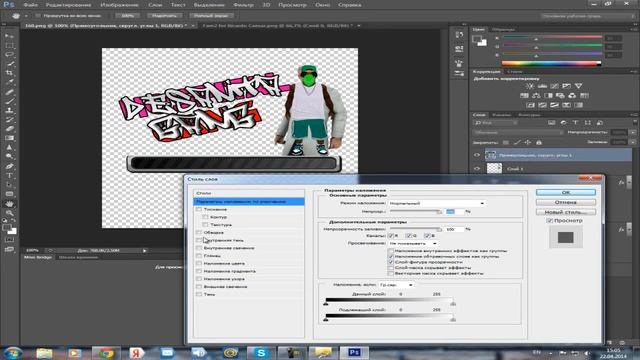Switch to the Каналы tab
Image resolution: width=640 pixels, height=360 pixels.
pos(501,115)
